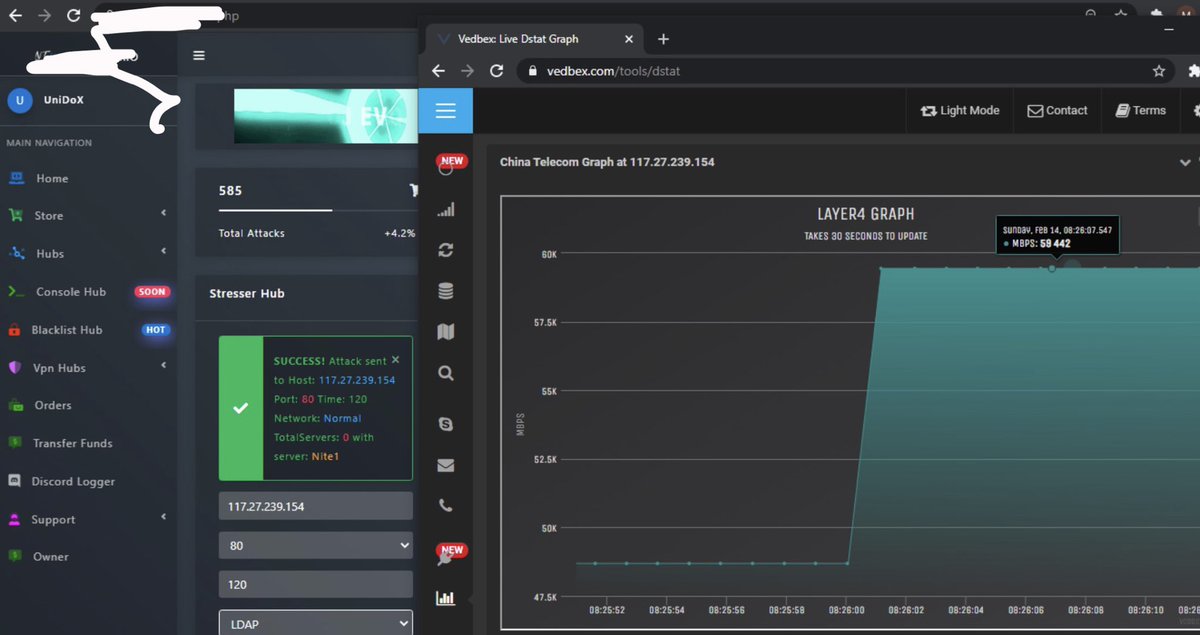The width and height of the screenshot is (1200, 635).
Task: Go back in the background browser window
Action: (x=15, y=15)
